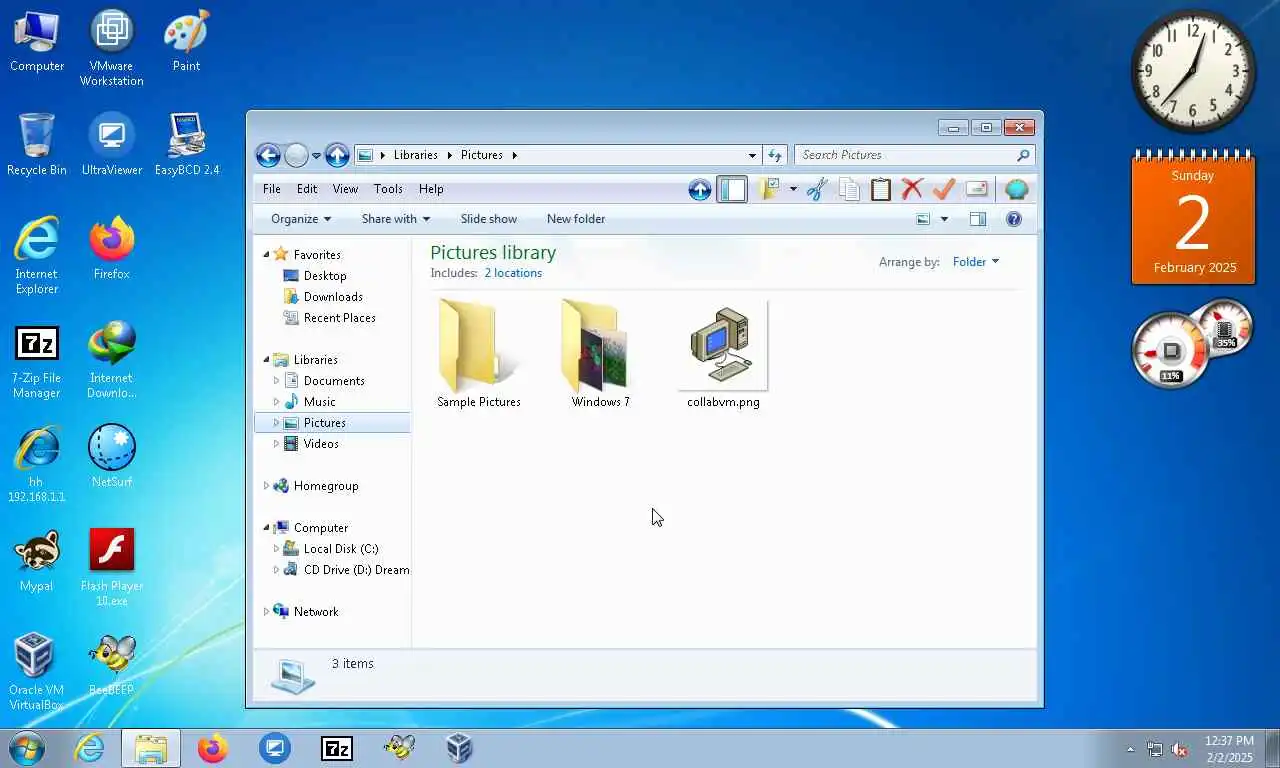The height and width of the screenshot is (768, 1280).
Task: Select the UltraViewer desktop icon
Action: point(112,144)
